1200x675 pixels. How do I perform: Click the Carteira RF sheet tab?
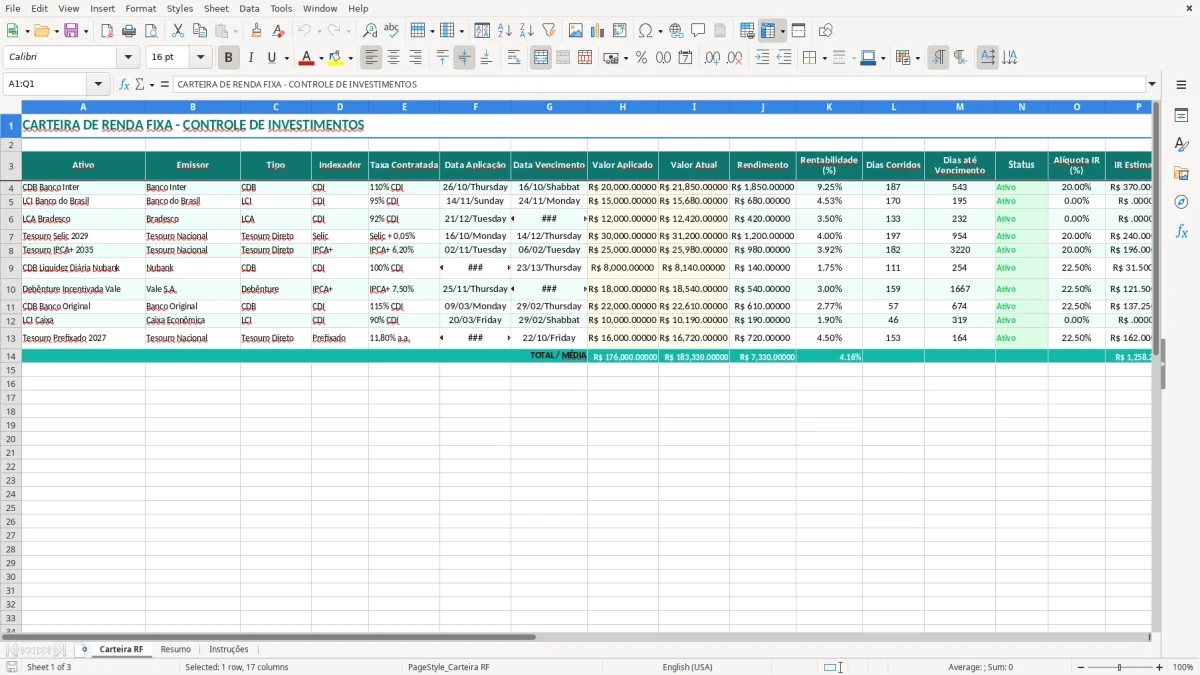tap(121, 649)
